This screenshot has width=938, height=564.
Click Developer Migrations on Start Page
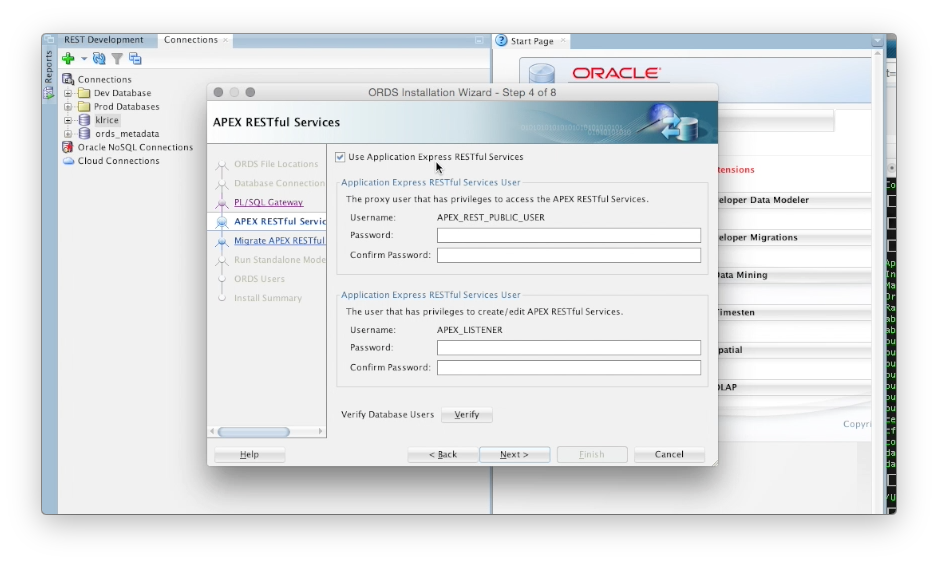pyautogui.click(x=757, y=237)
